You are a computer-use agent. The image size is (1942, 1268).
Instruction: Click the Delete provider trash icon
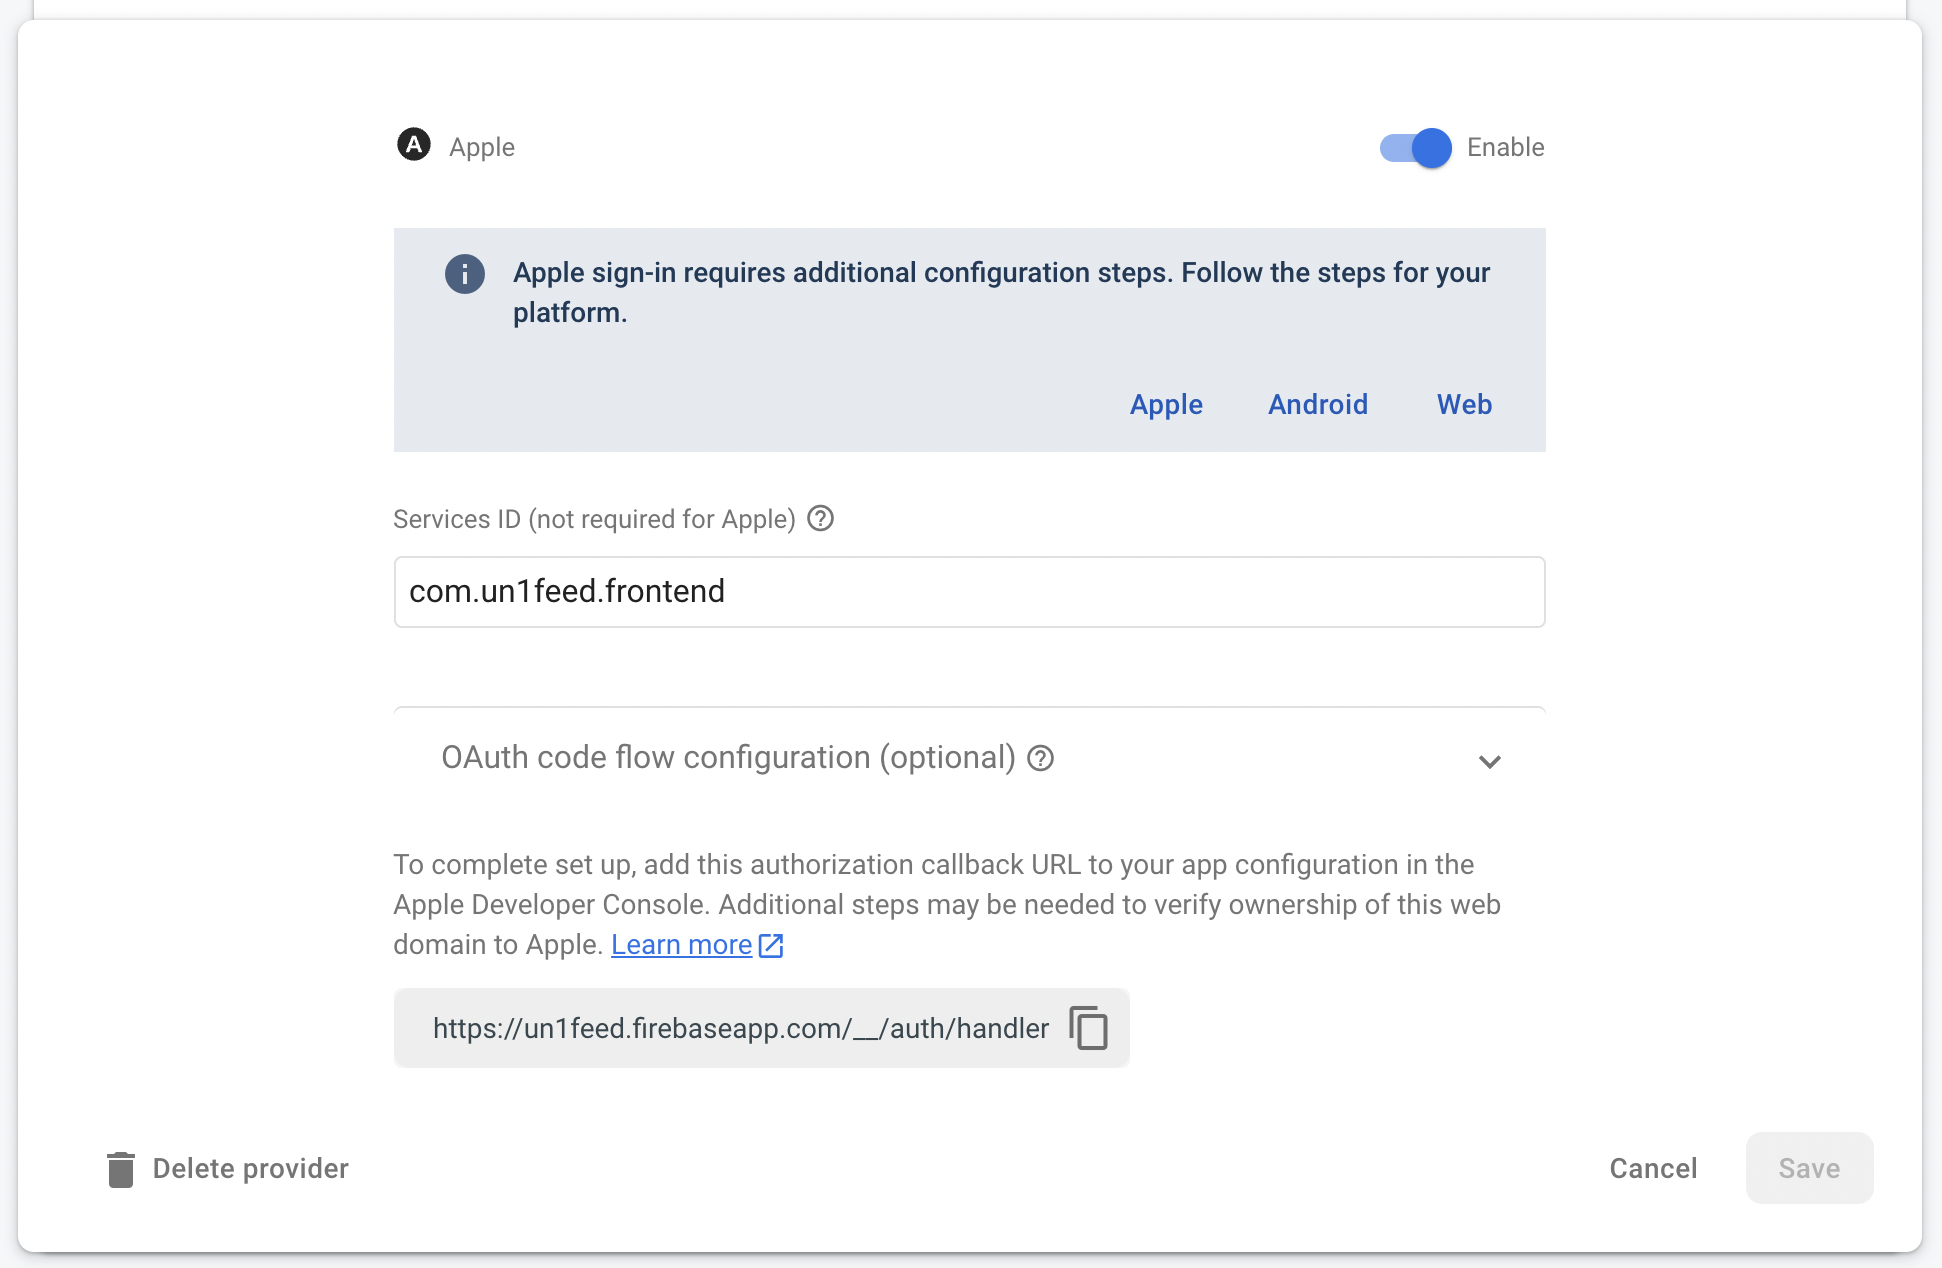pos(121,1168)
